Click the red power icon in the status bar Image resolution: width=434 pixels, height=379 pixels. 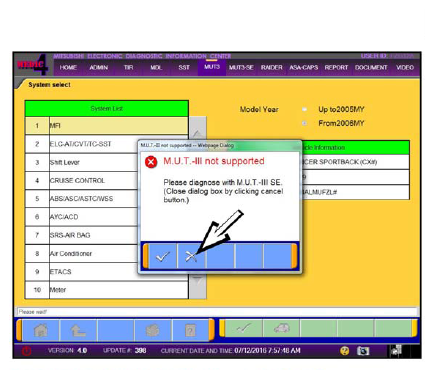point(27,351)
